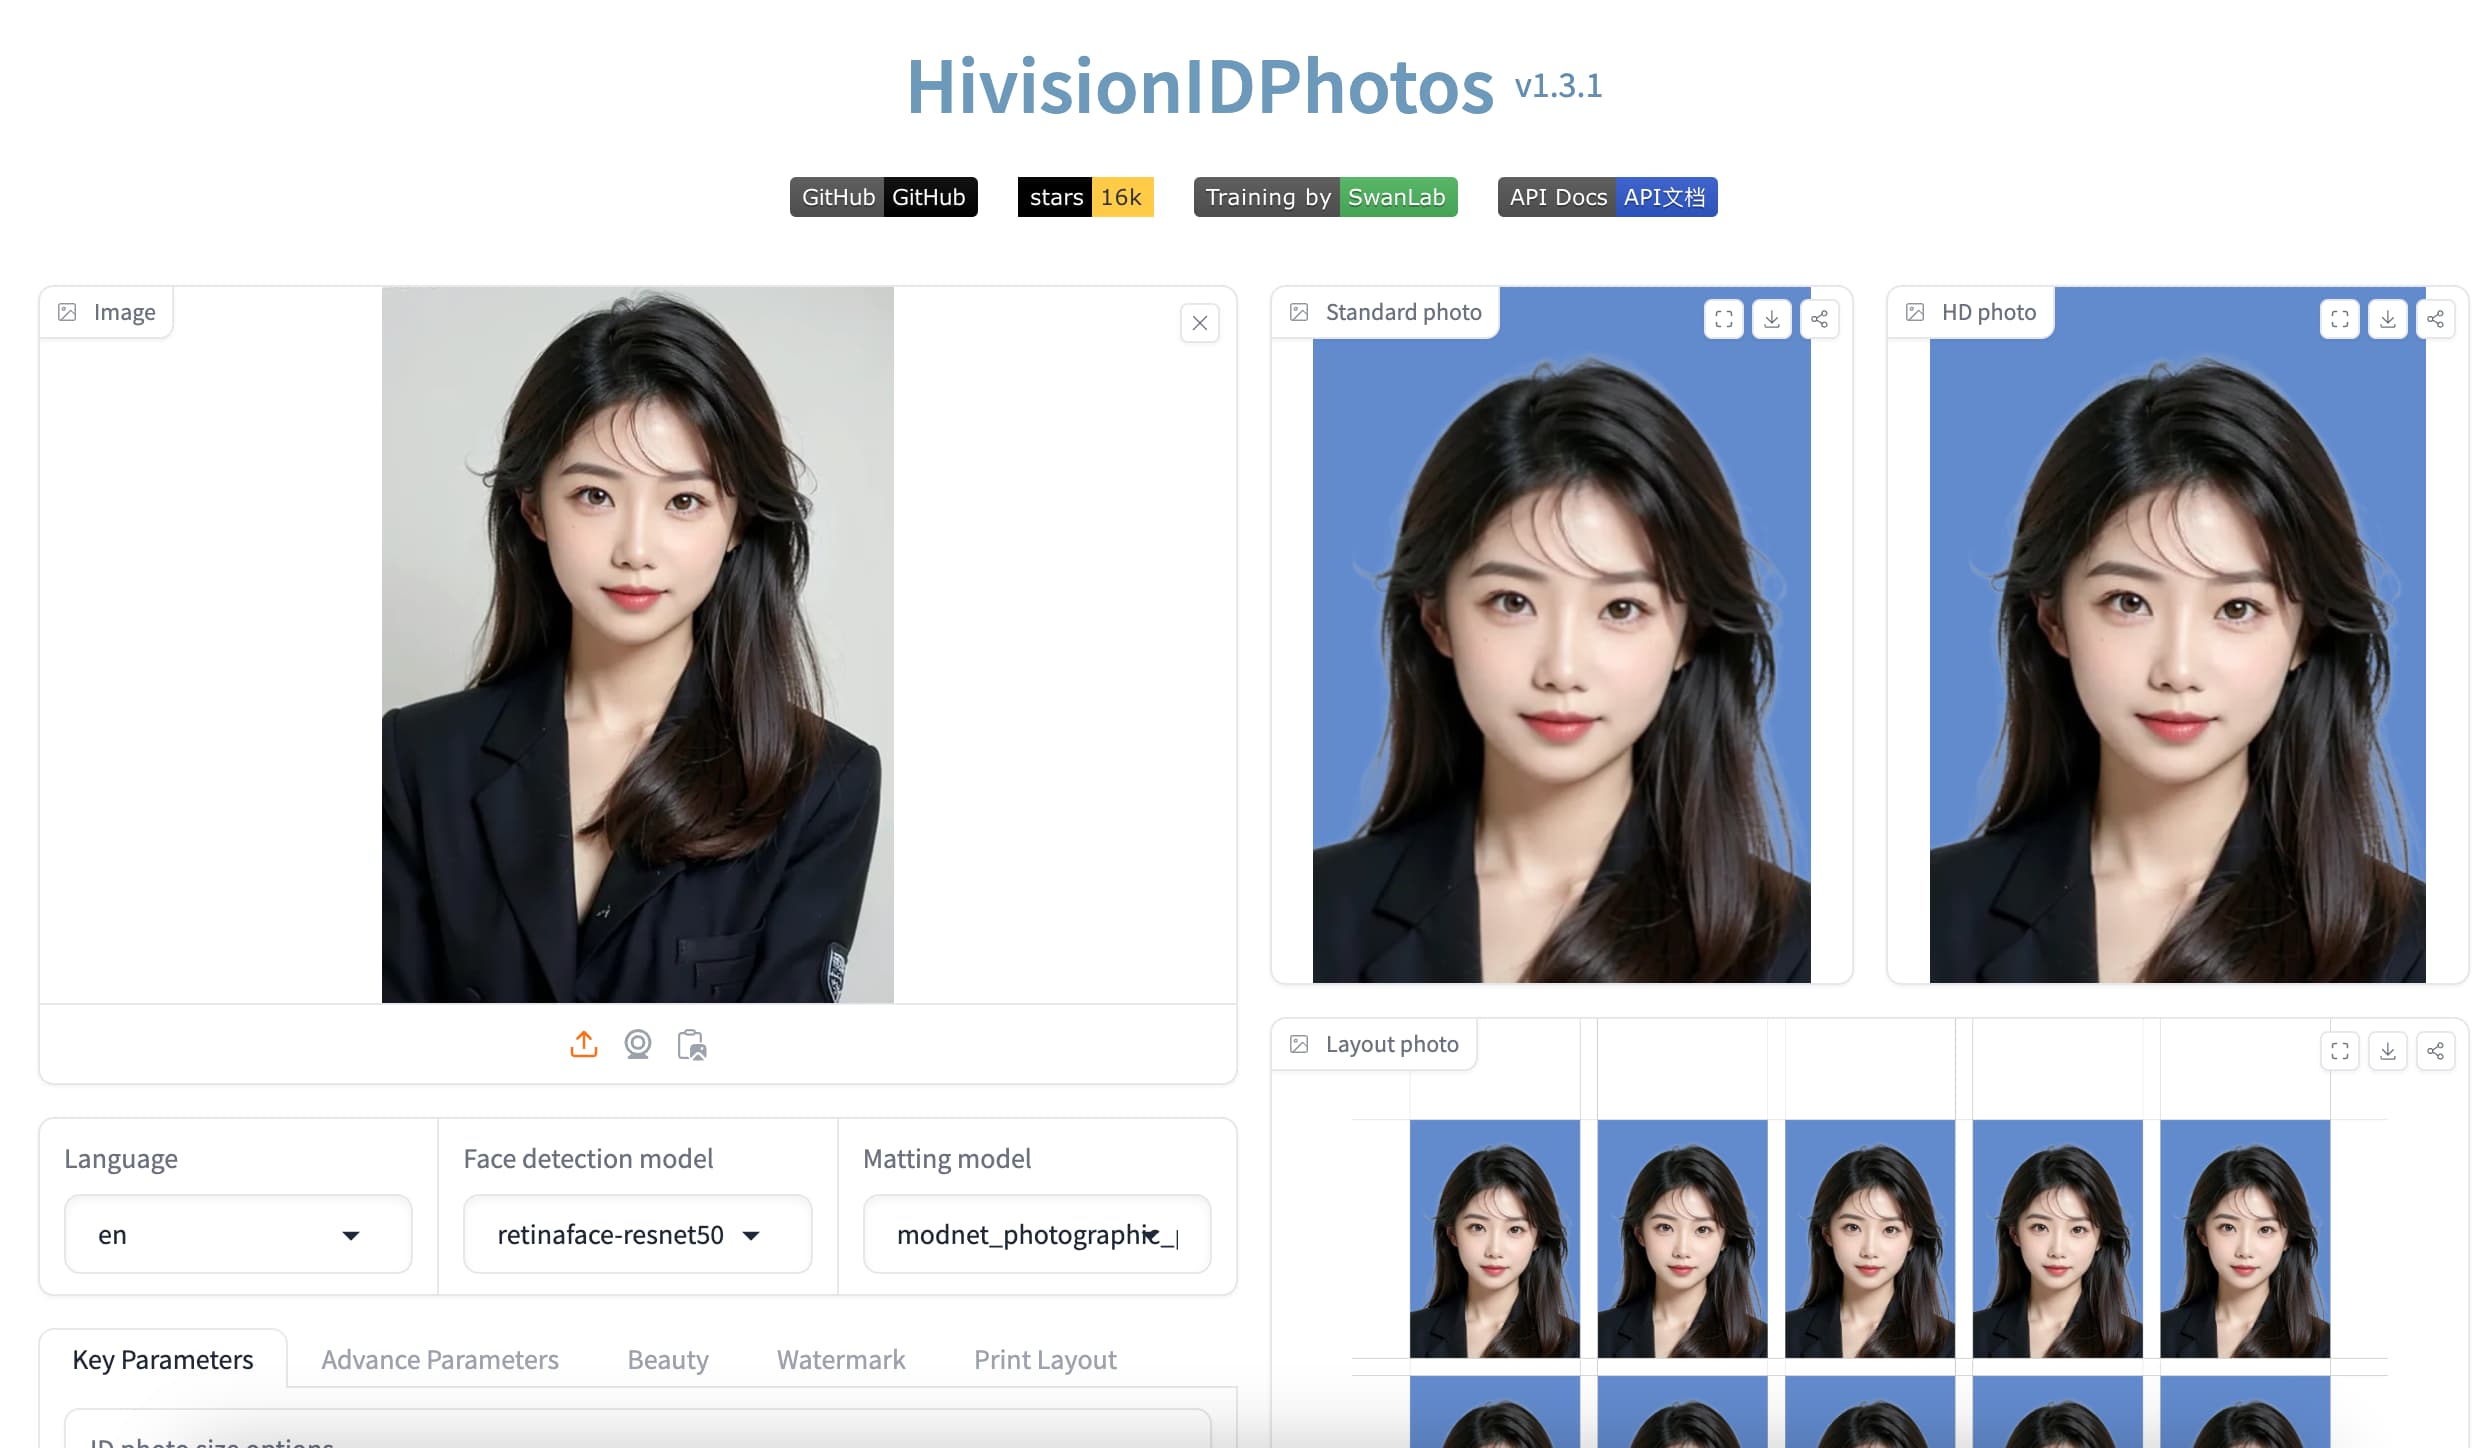View Layout photo in fullscreen
Image resolution: width=2484 pixels, height=1448 pixels.
click(2340, 1051)
